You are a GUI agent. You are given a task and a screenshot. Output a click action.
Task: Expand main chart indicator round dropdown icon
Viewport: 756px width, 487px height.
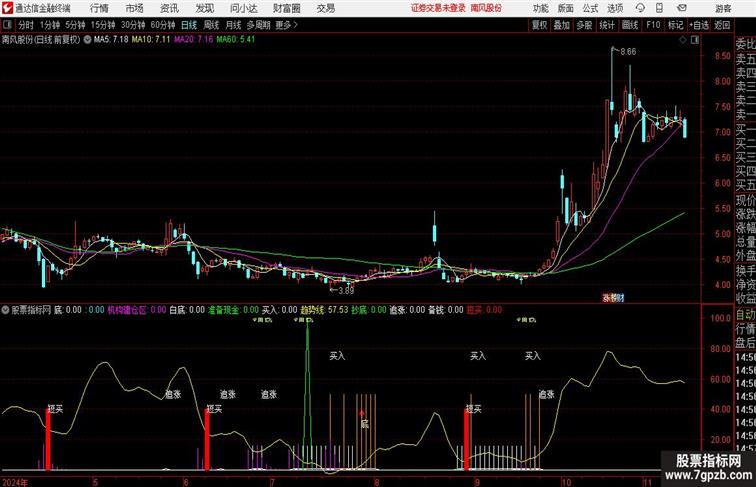point(87,40)
